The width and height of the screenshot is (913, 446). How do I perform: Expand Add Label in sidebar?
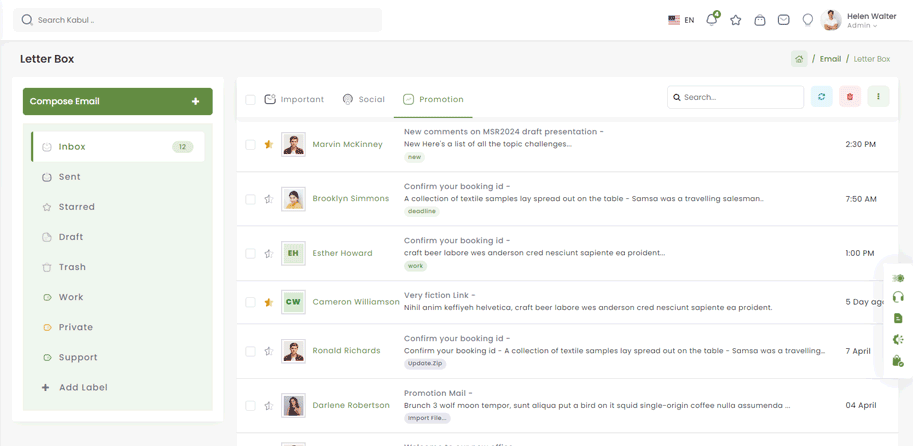[82, 387]
